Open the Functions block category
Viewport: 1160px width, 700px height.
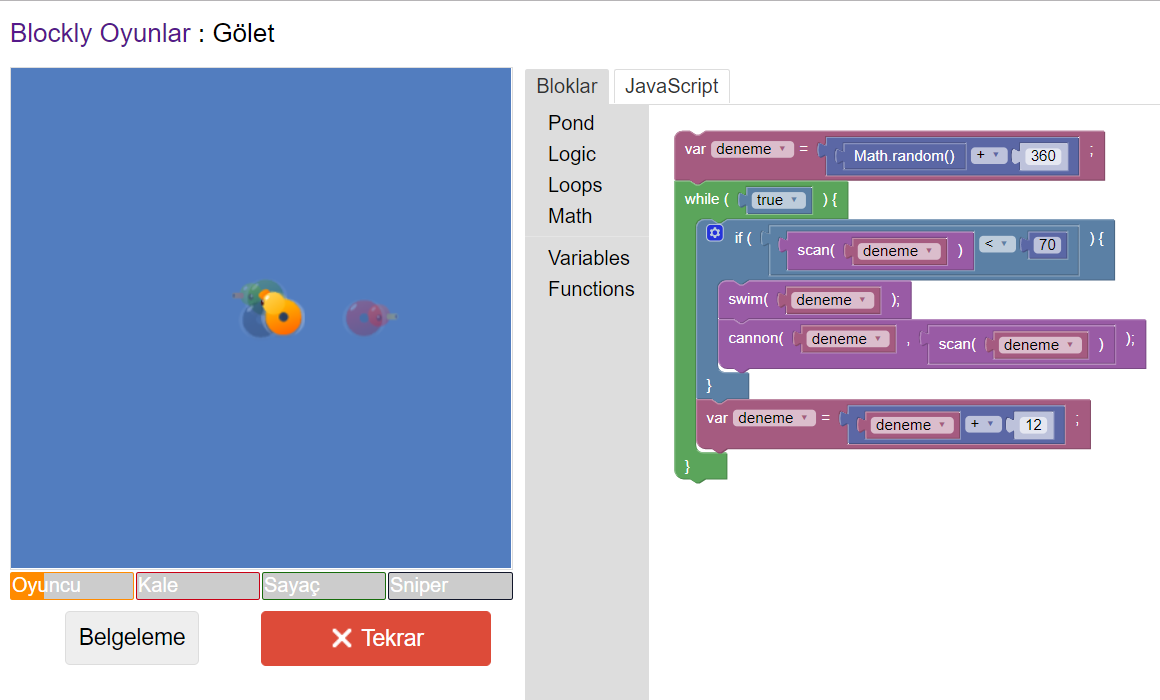[x=591, y=289]
